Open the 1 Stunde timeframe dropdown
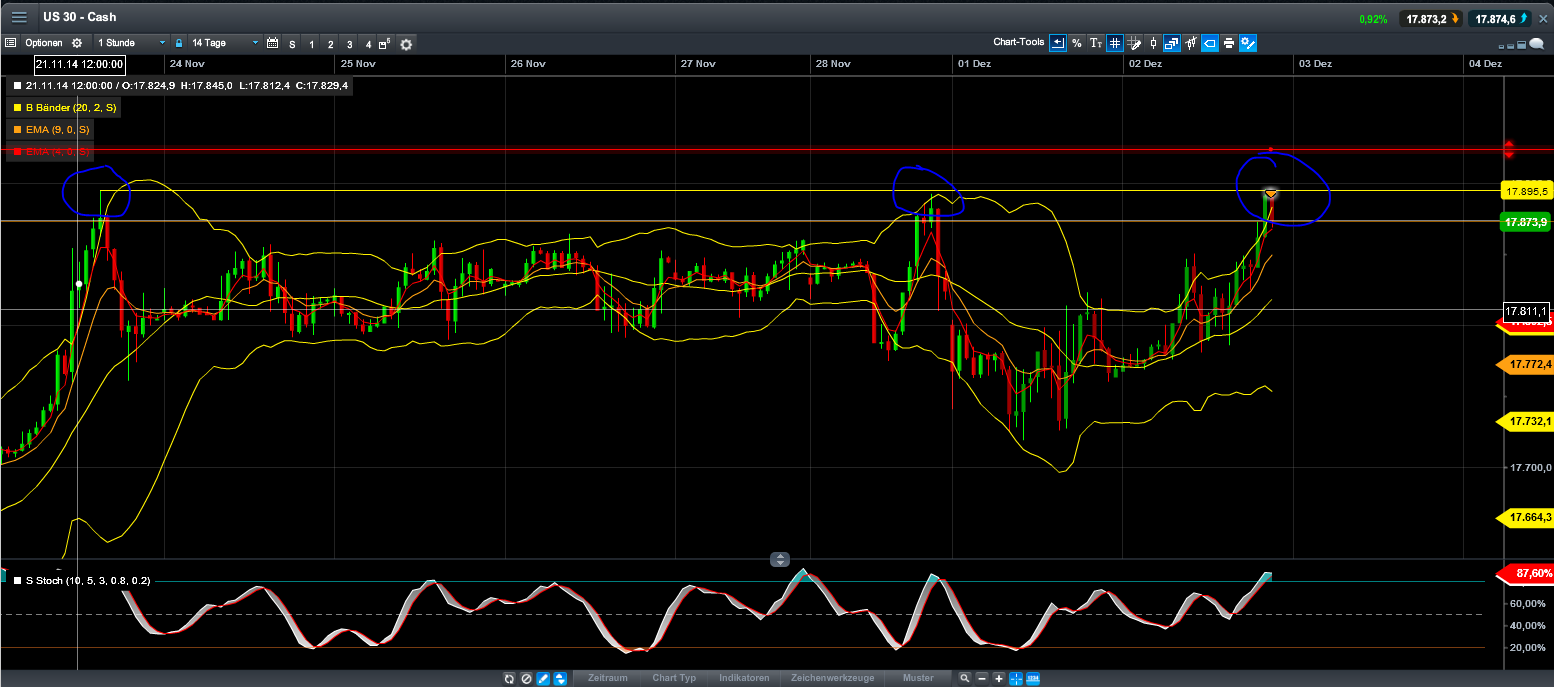Image resolution: width=1554 pixels, height=687 pixels. point(128,43)
